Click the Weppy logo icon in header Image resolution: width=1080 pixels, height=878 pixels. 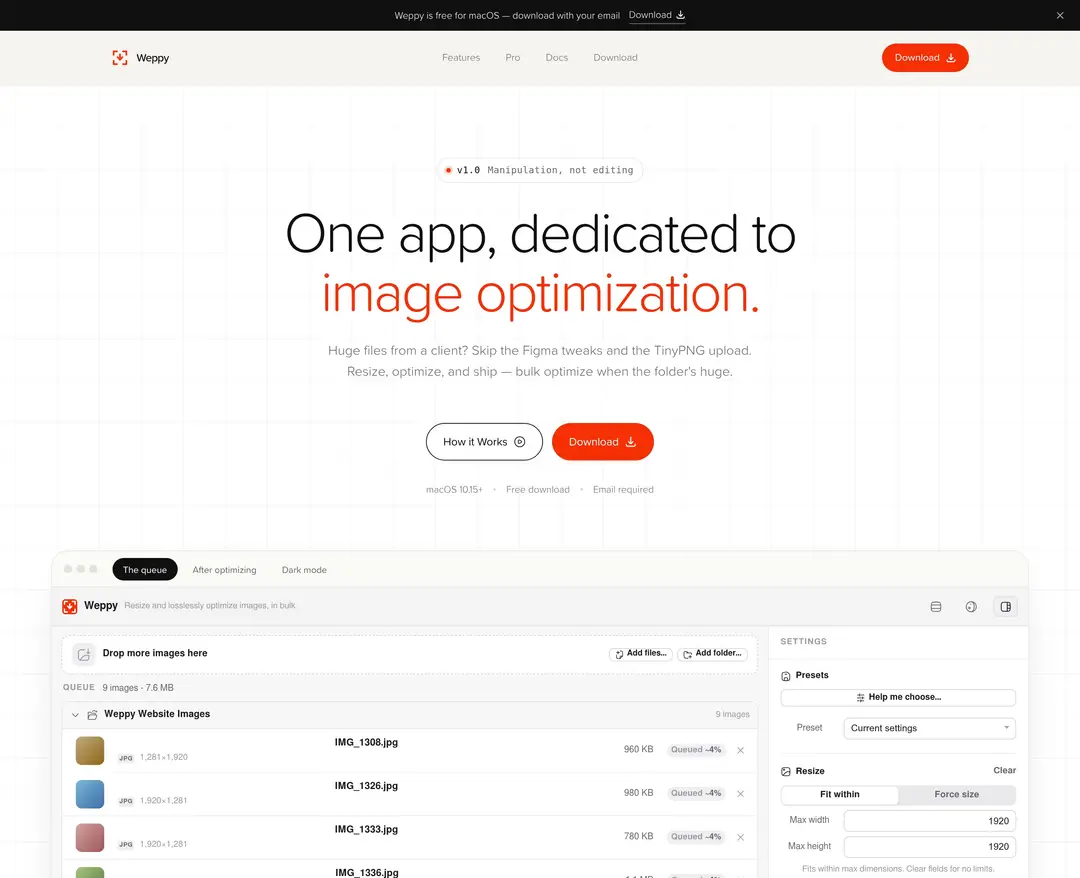[120, 58]
